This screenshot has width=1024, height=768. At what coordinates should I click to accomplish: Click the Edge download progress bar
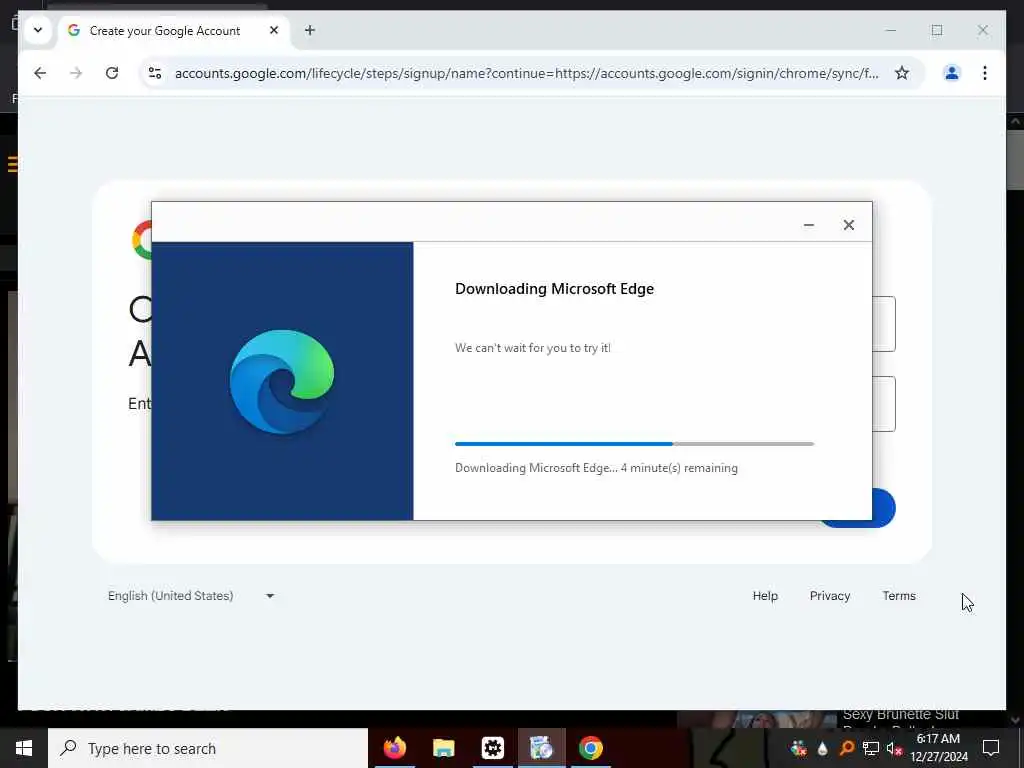(634, 444)
